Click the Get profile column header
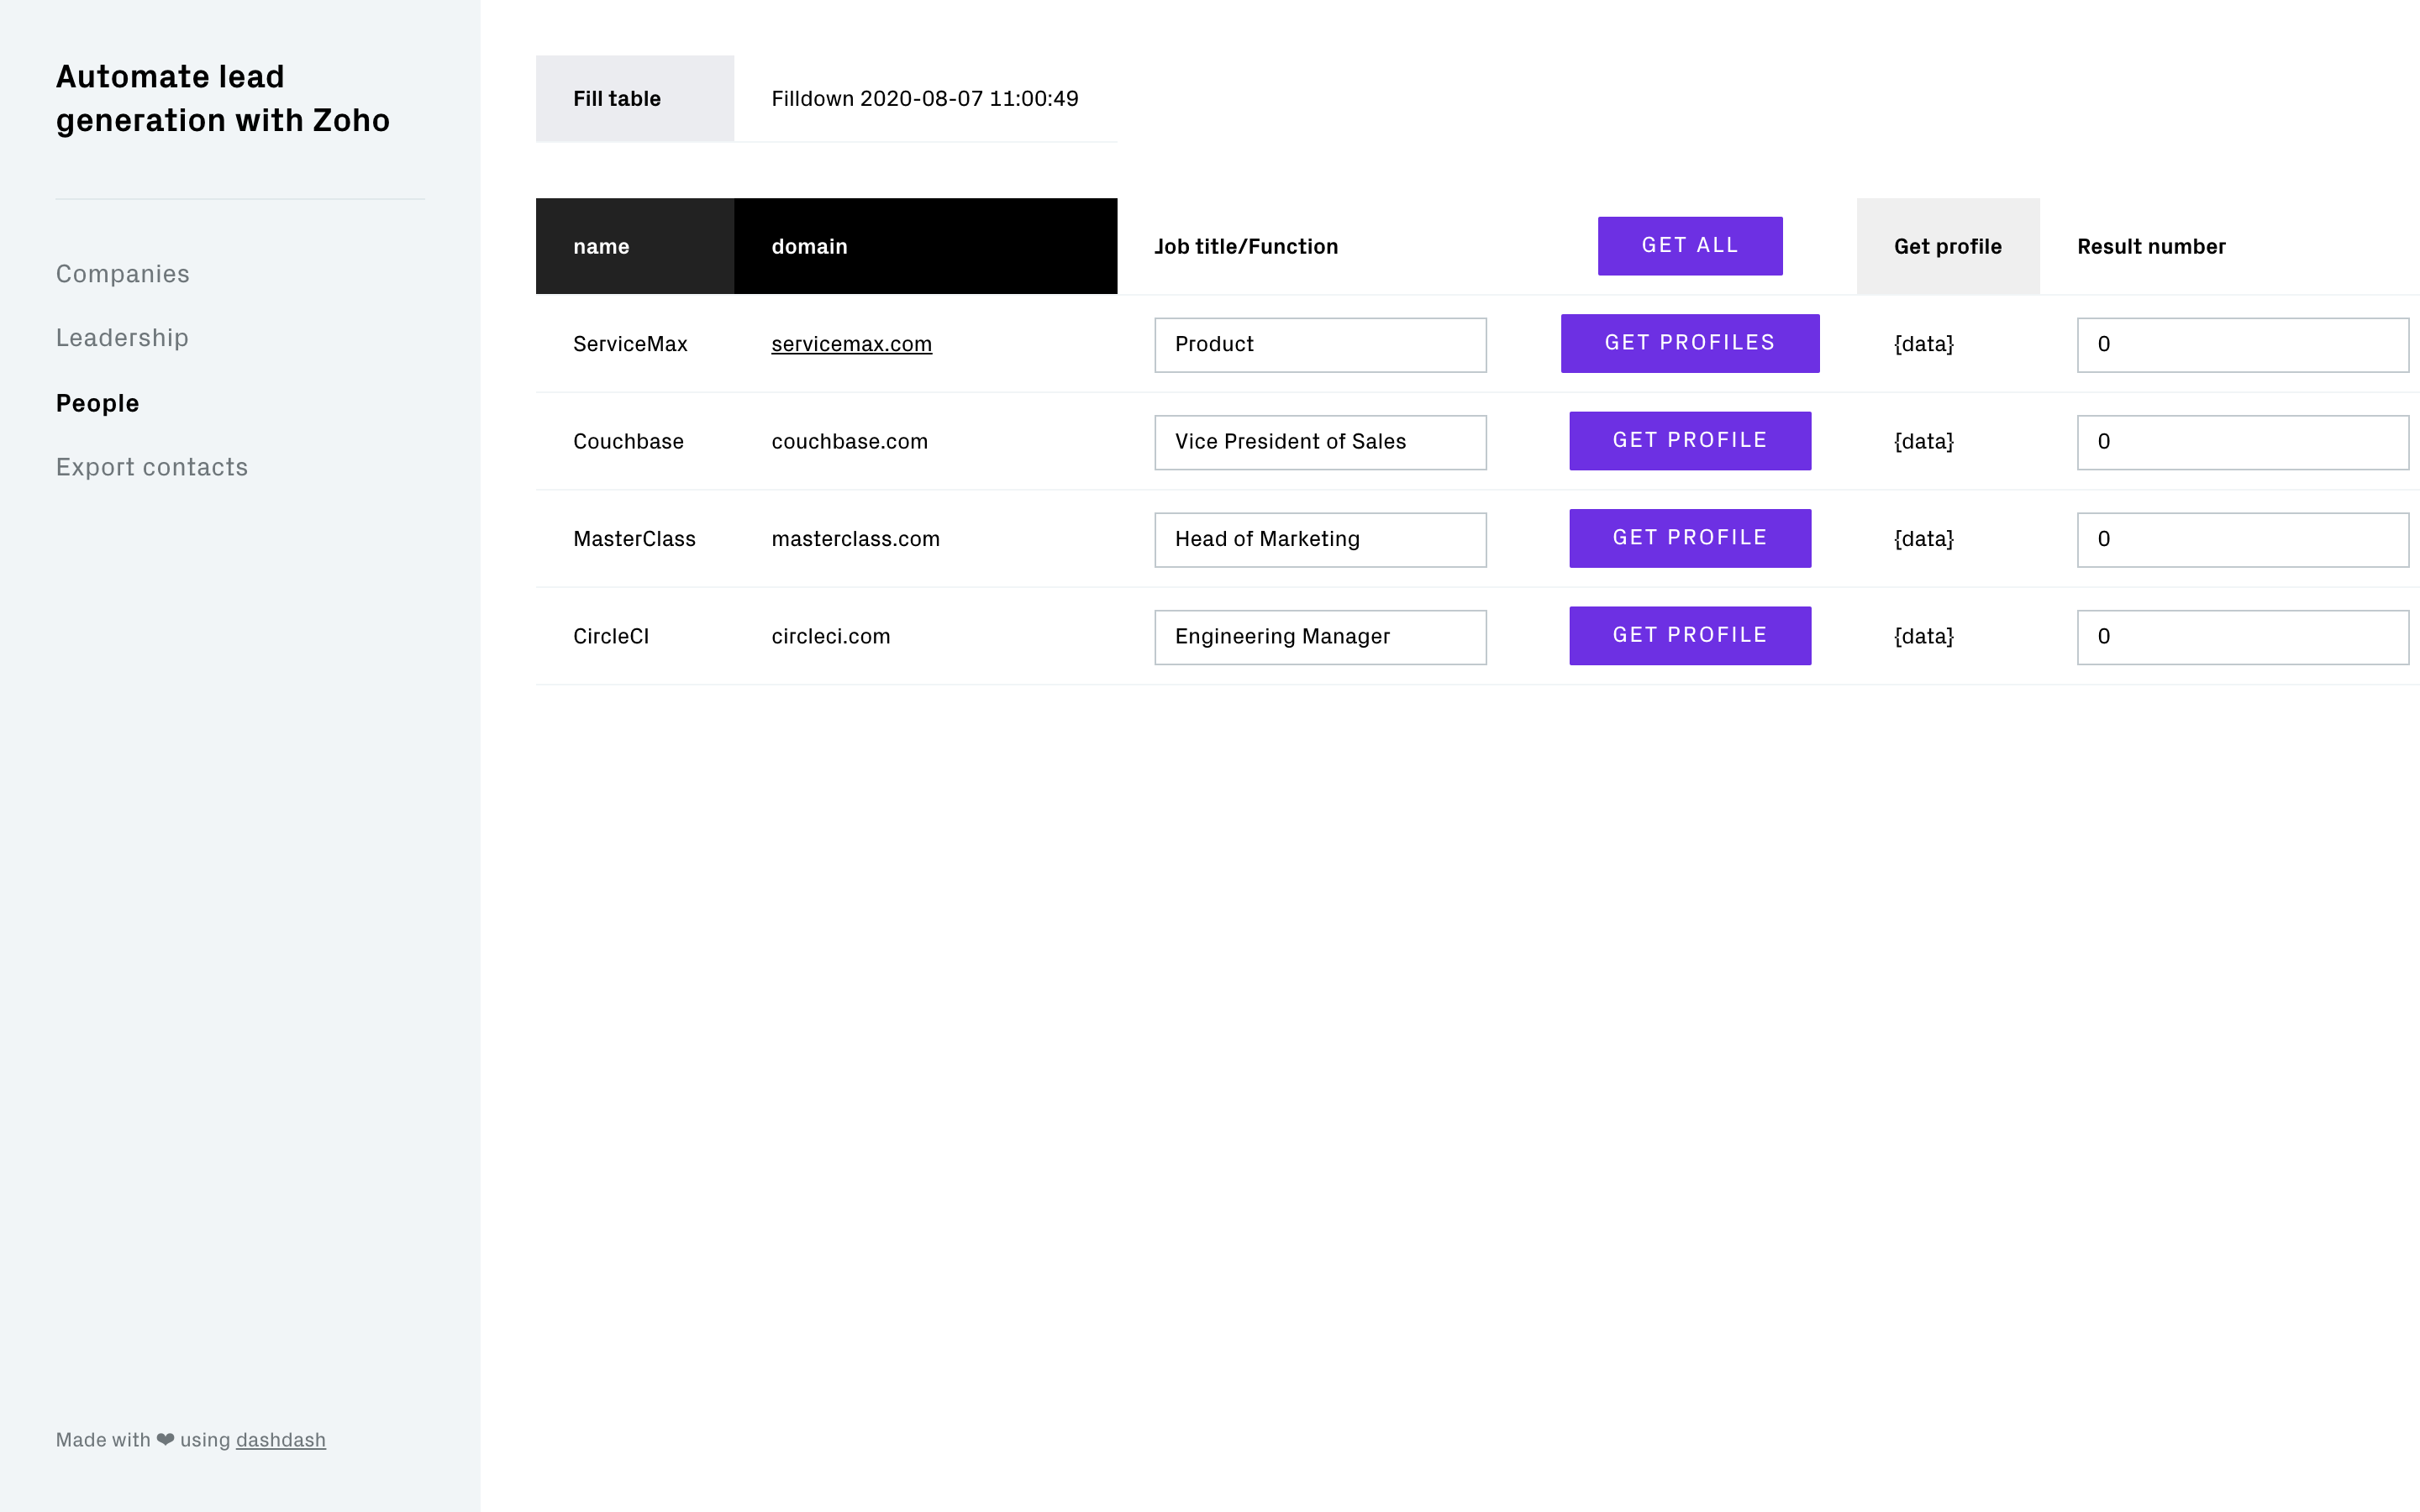The width and height of the screenshot is (2420, 1512). tap(1948, 246)
